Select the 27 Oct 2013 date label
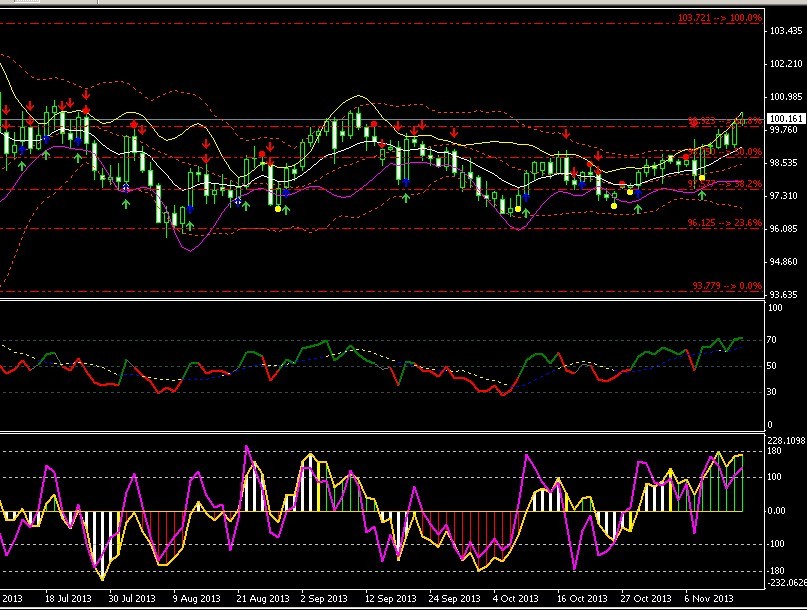807x610 pixels. pos(646,599)
